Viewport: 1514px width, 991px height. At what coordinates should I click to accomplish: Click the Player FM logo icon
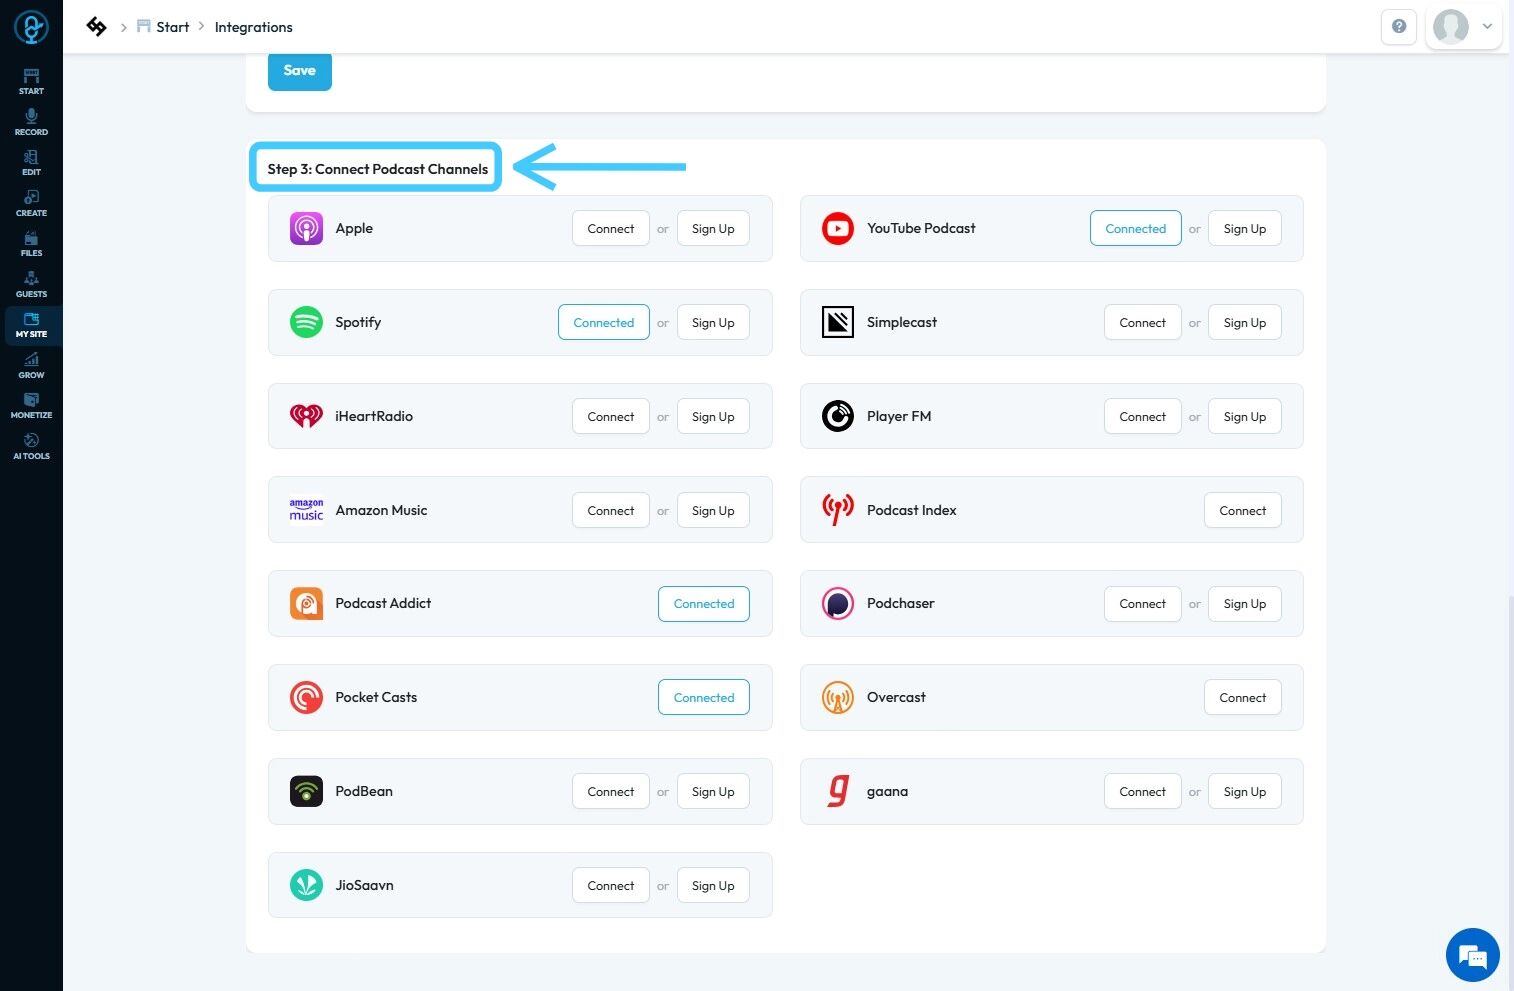click(838, 416)
